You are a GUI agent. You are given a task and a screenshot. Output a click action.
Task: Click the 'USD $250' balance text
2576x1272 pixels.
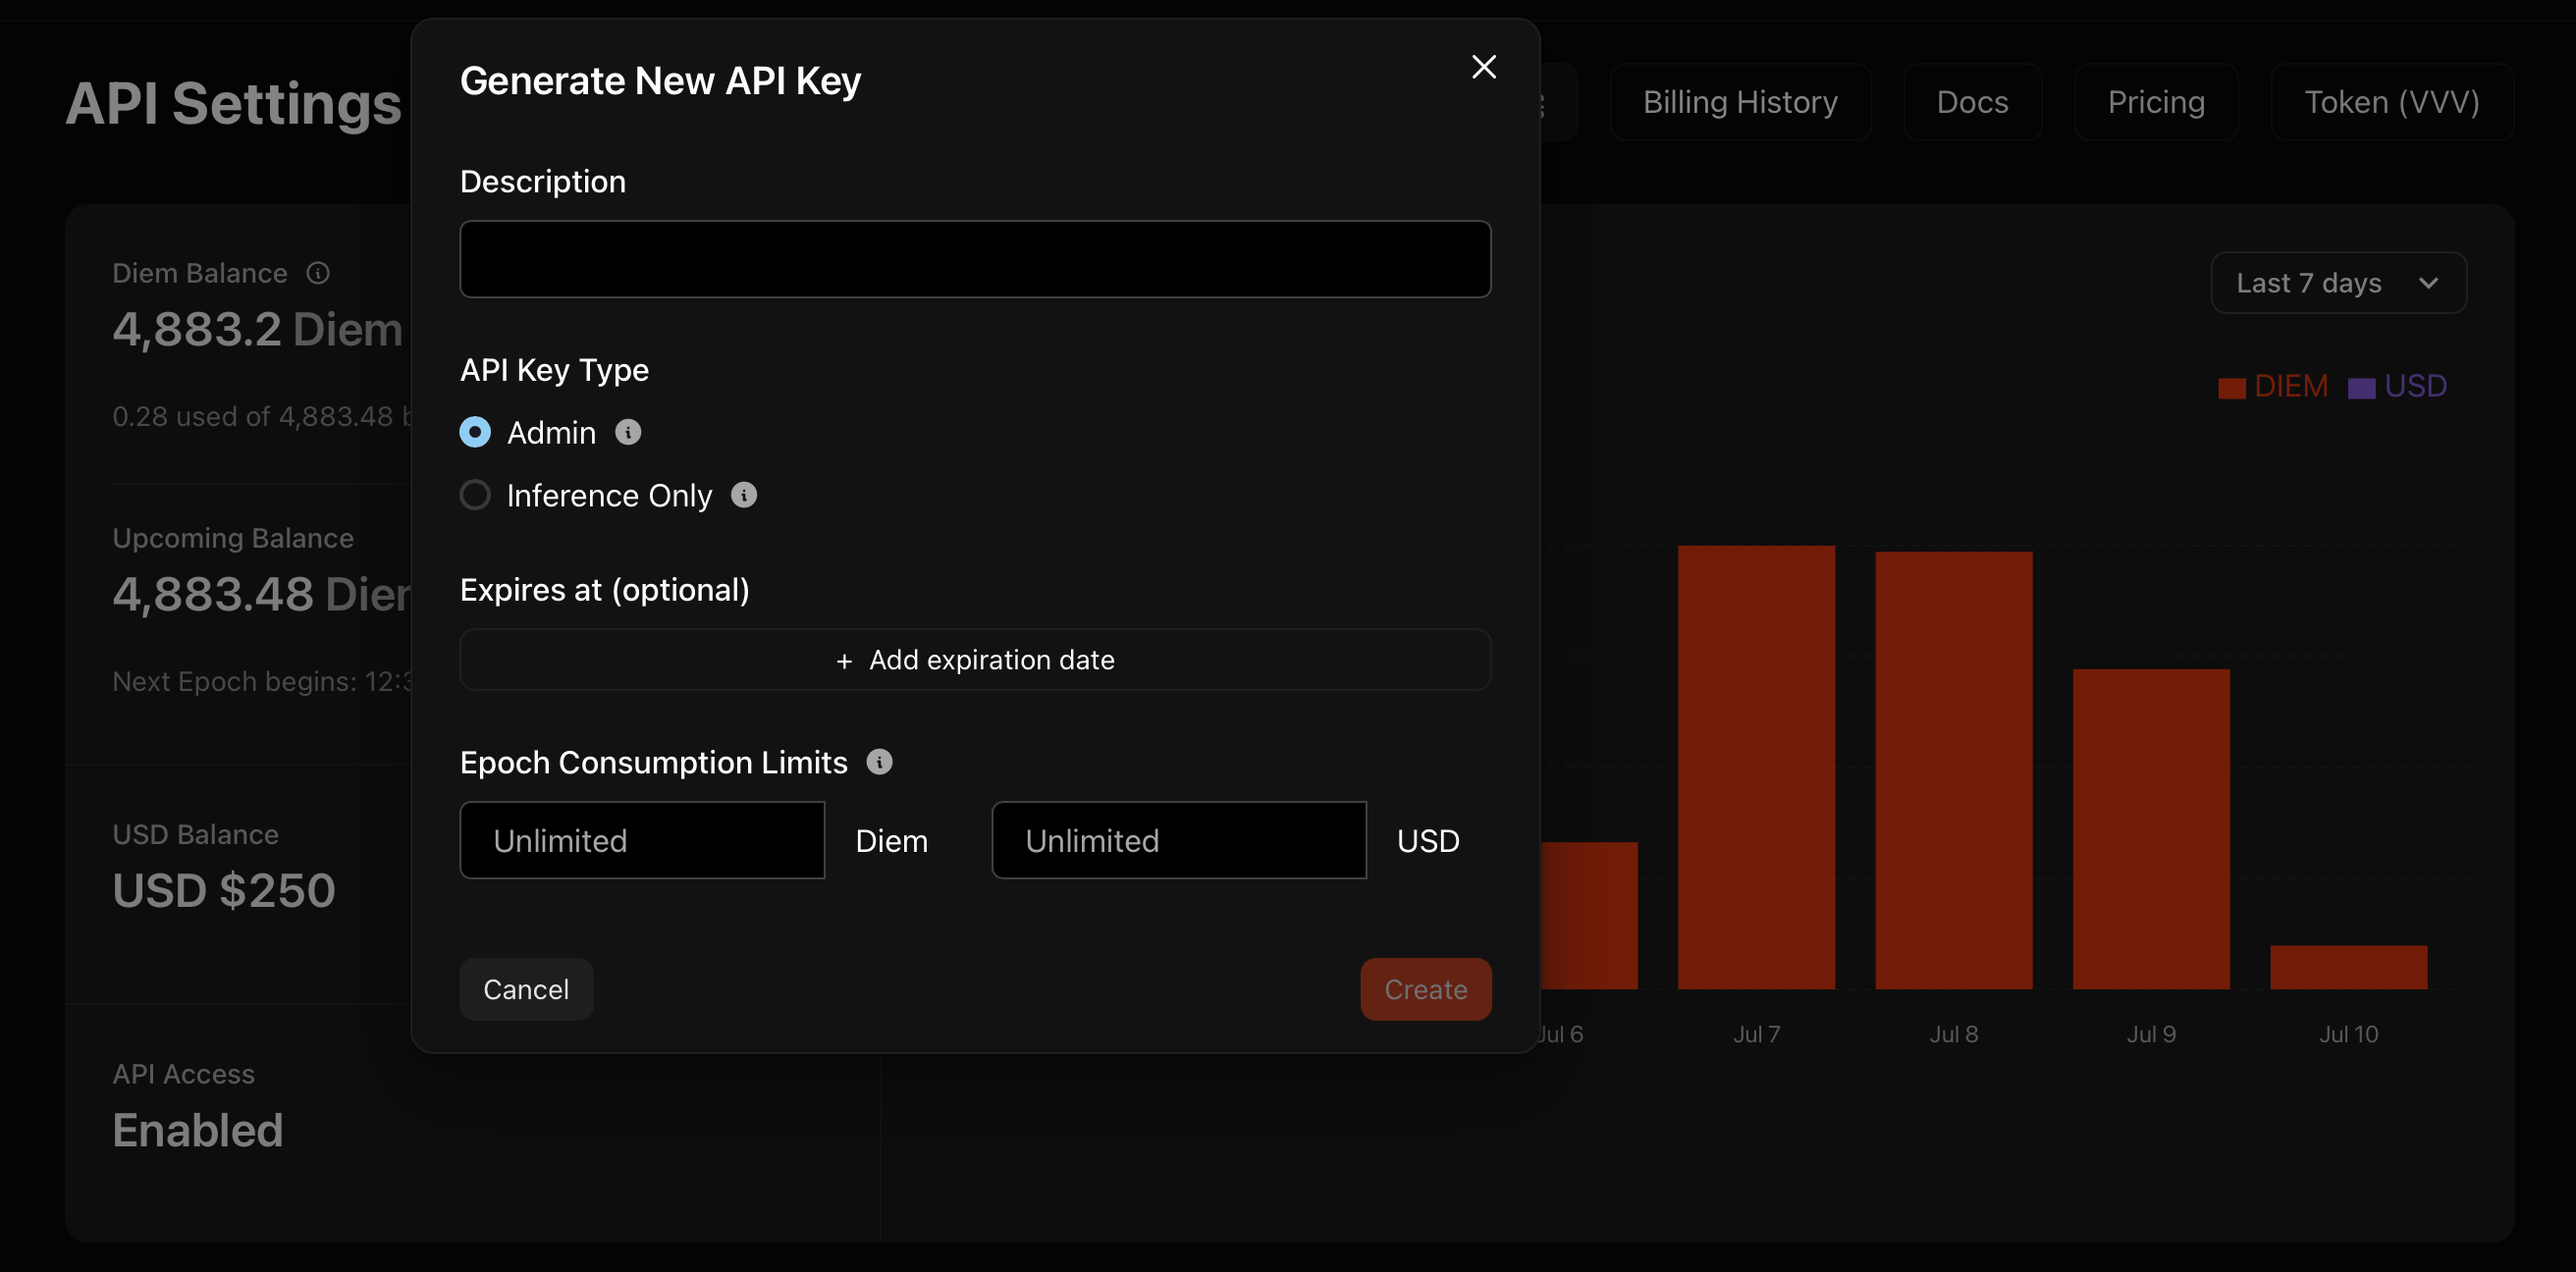224,890
